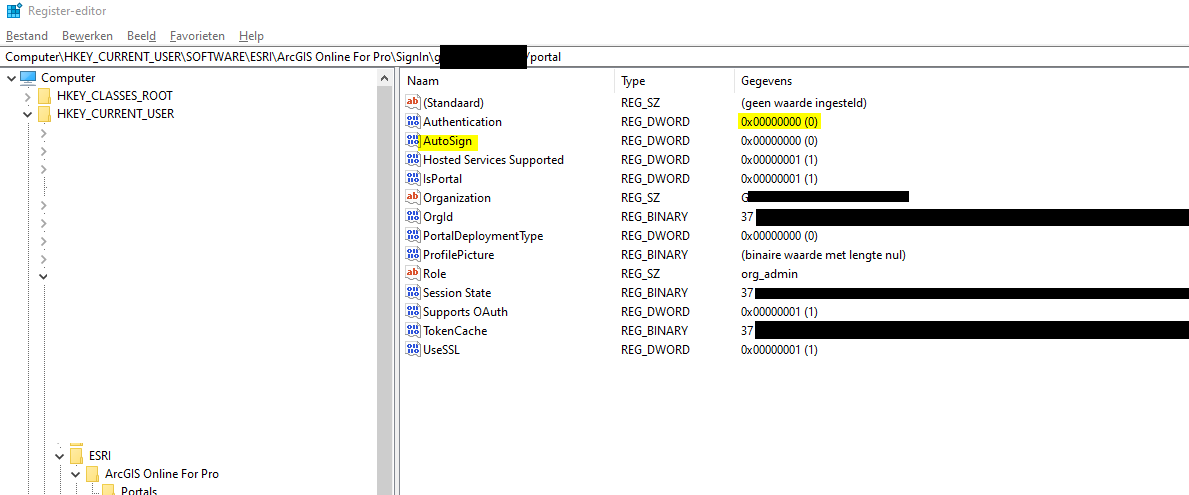The width and height of the screenshot is (1189, 495).
Task: Click the PortalDeploymentType value icon
Action: click(413, 235)
